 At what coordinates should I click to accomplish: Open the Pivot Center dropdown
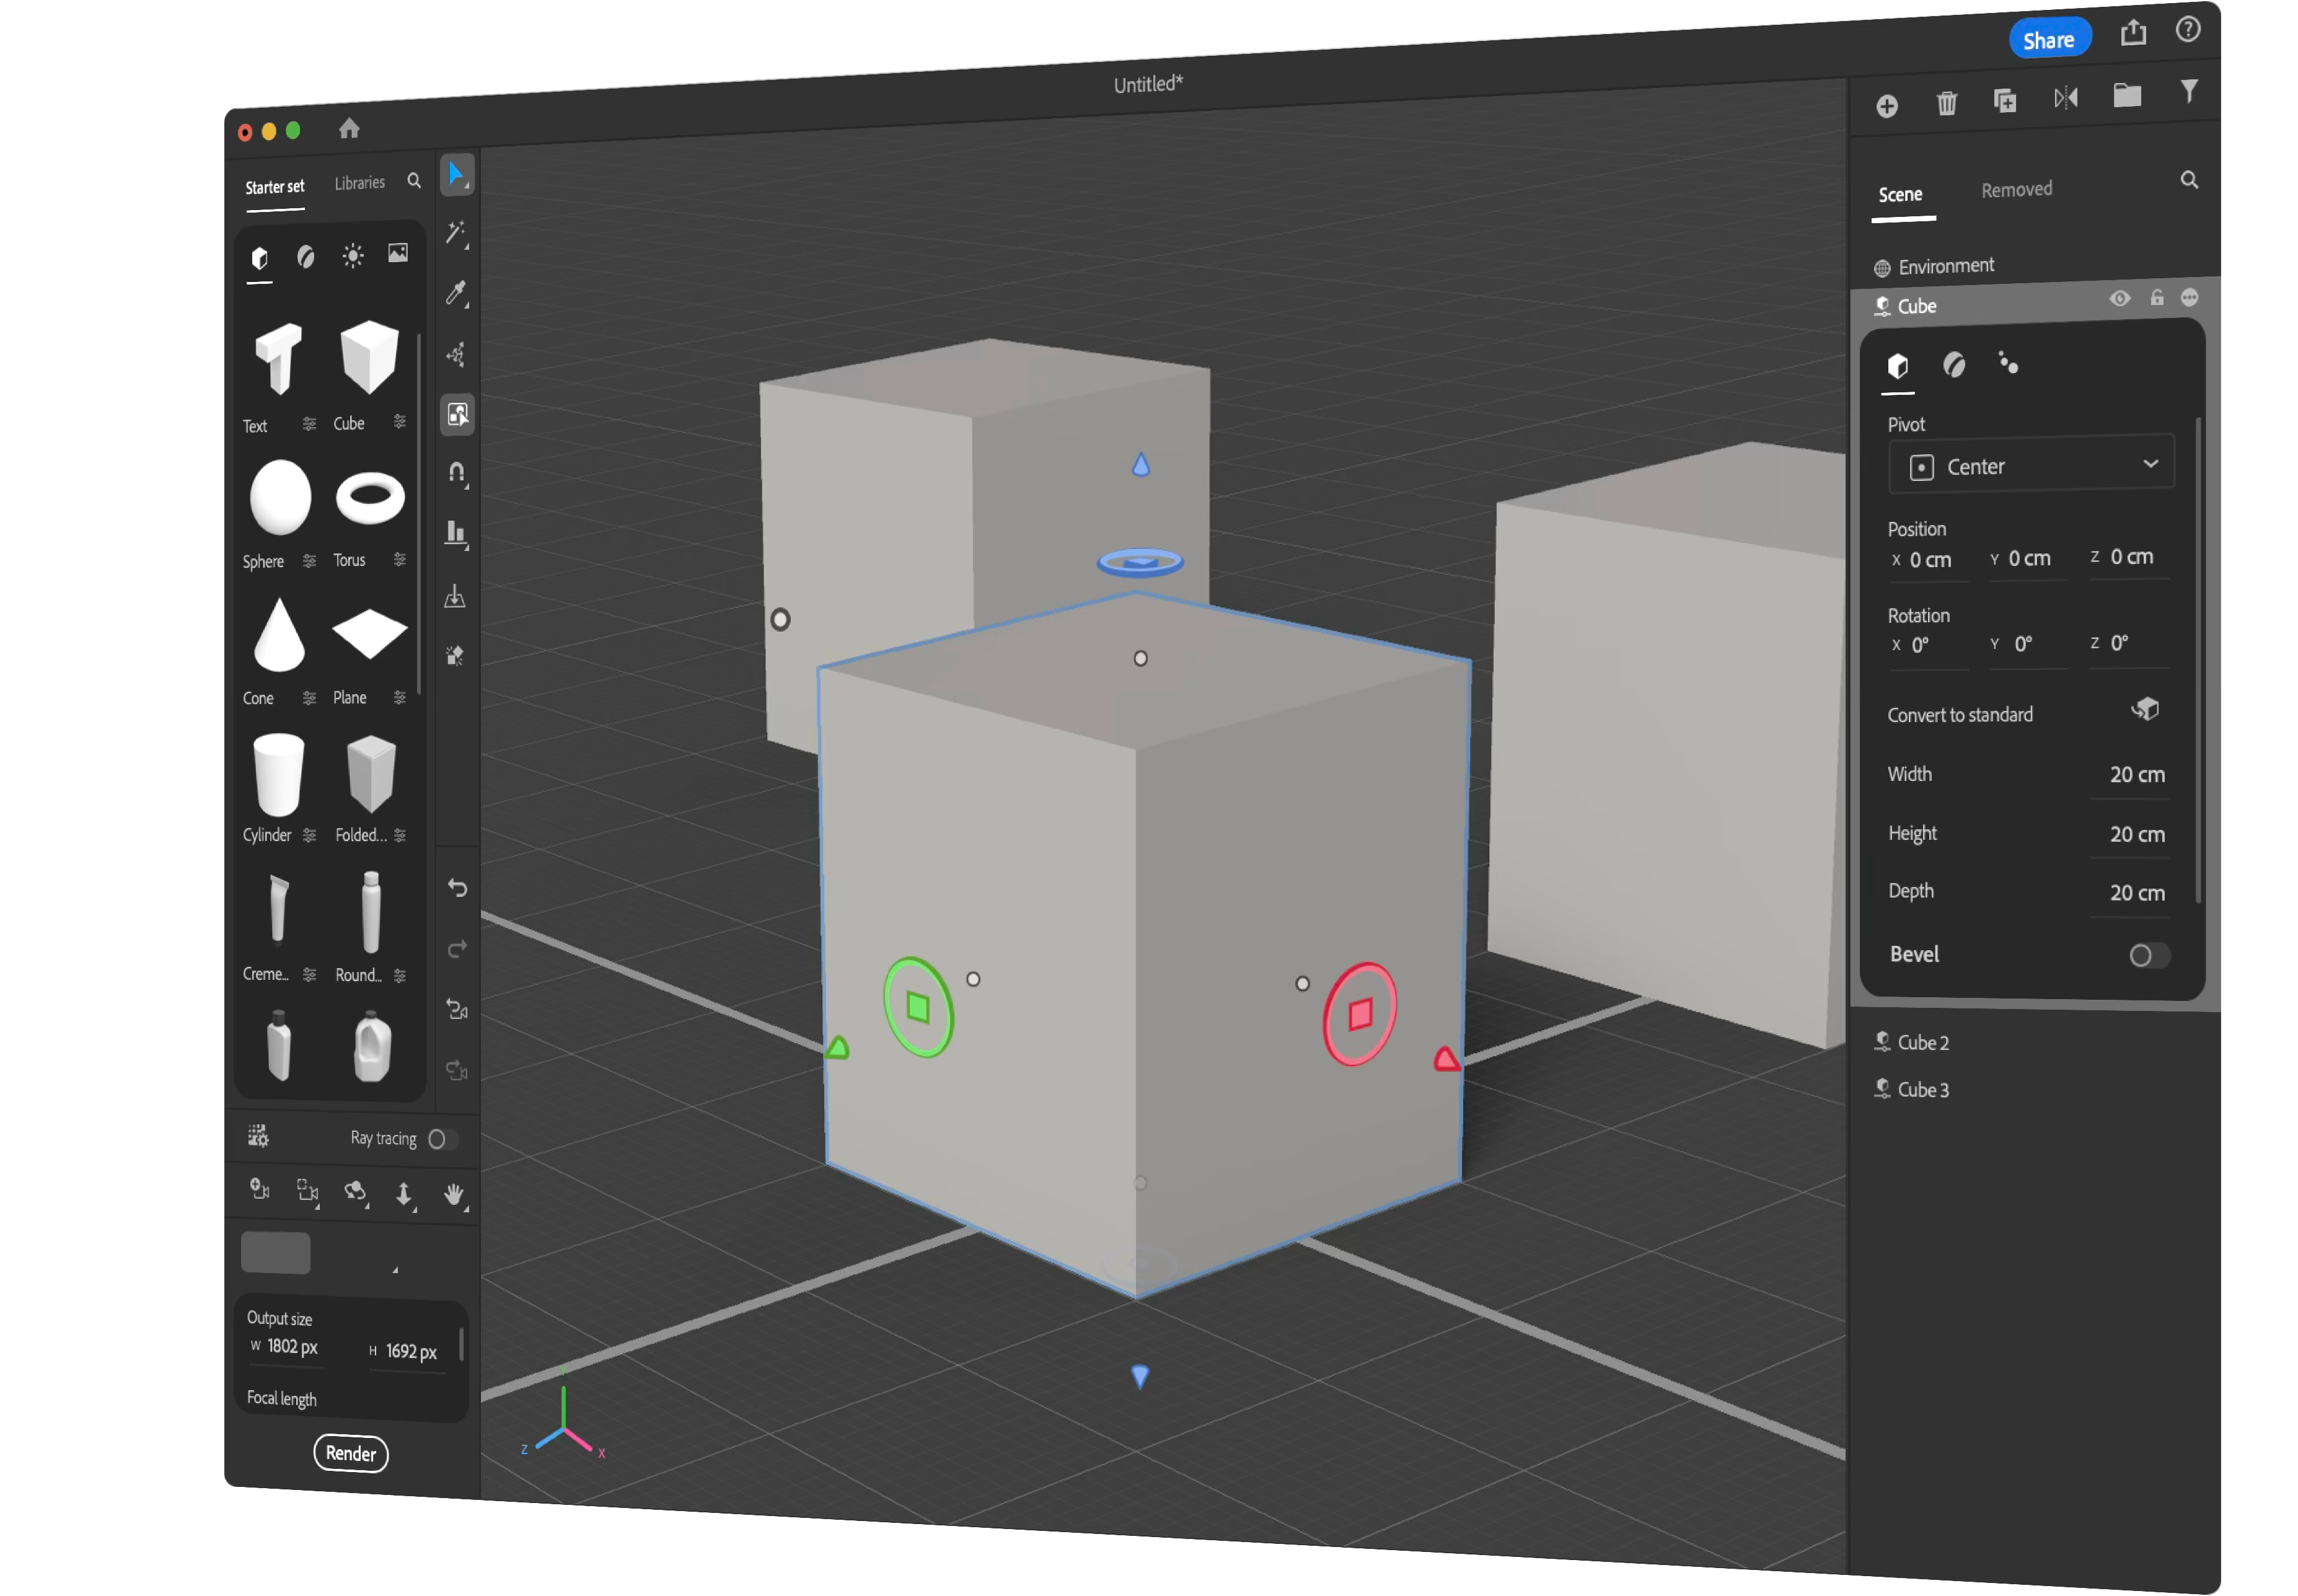[x=2030, y=466]
